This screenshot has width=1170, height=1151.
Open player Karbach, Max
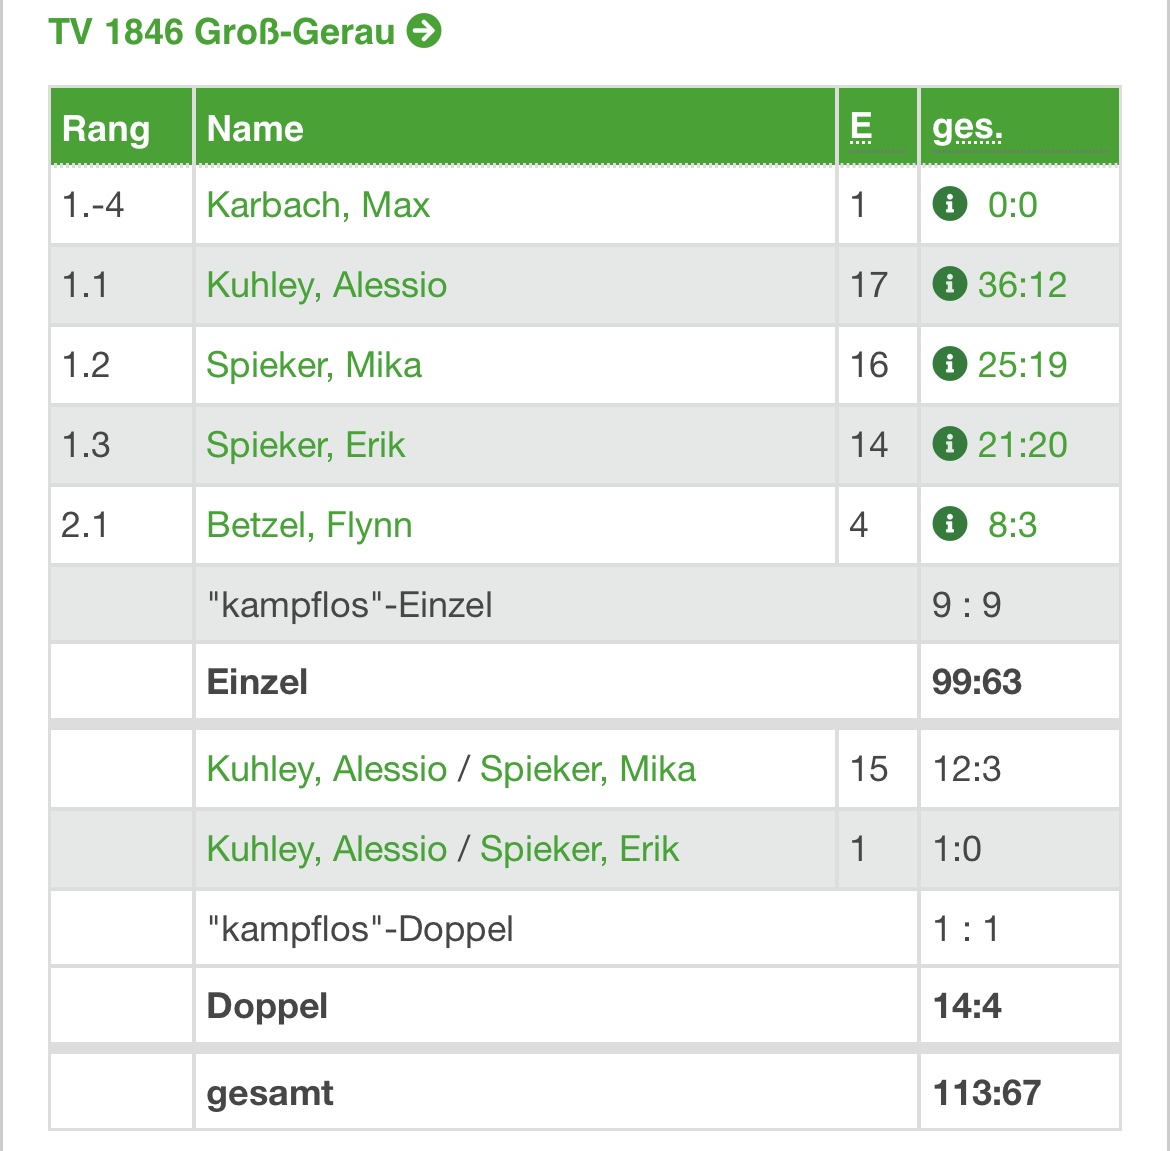[x=319, y=205]
